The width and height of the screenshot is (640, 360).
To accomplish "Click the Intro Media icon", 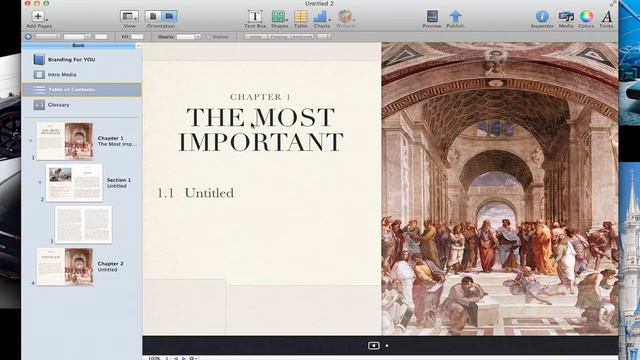I will [x=39, y=75].
